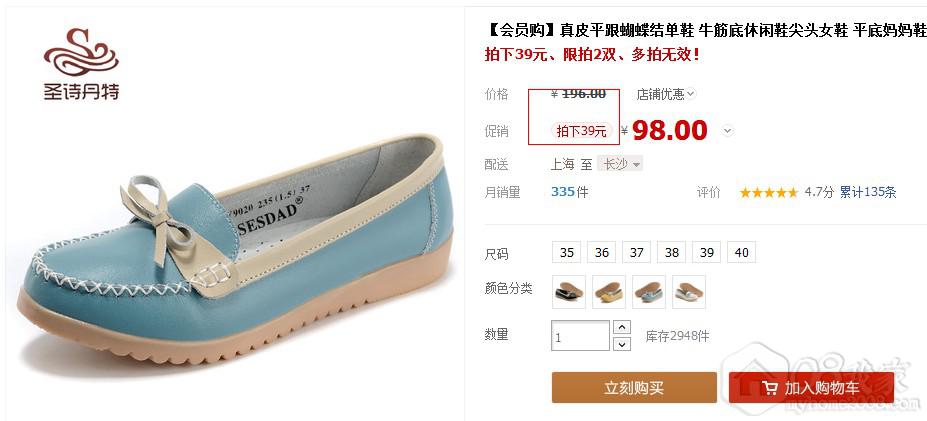The image size is (927, 421).
Task: Click the five-star rating icons
Action: coord(769,192)
